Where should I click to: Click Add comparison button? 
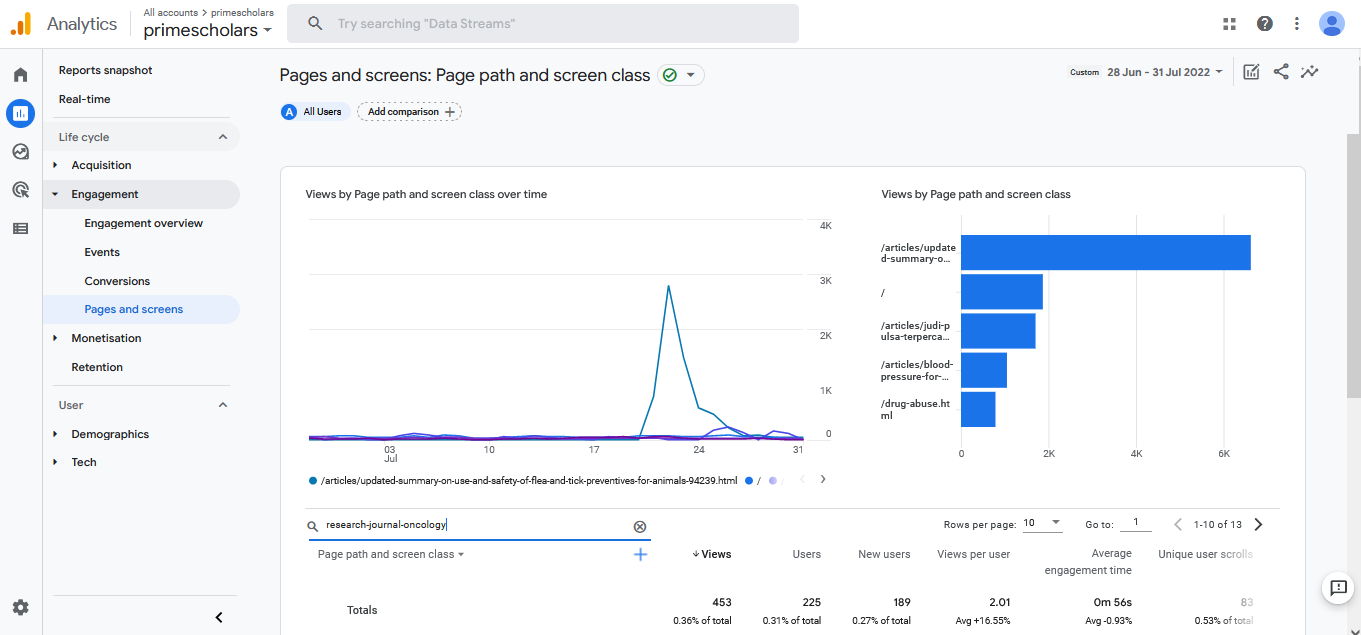tap(409, 112)
